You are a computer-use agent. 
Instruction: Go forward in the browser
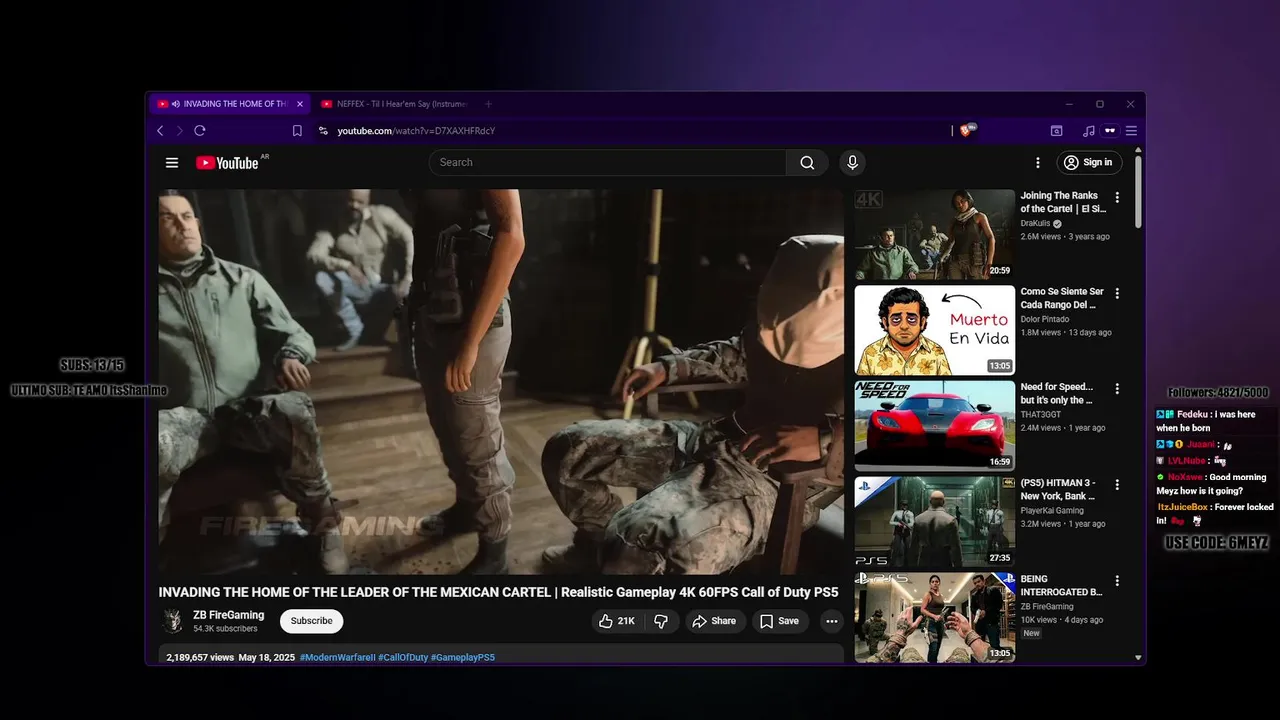(180, 131)
